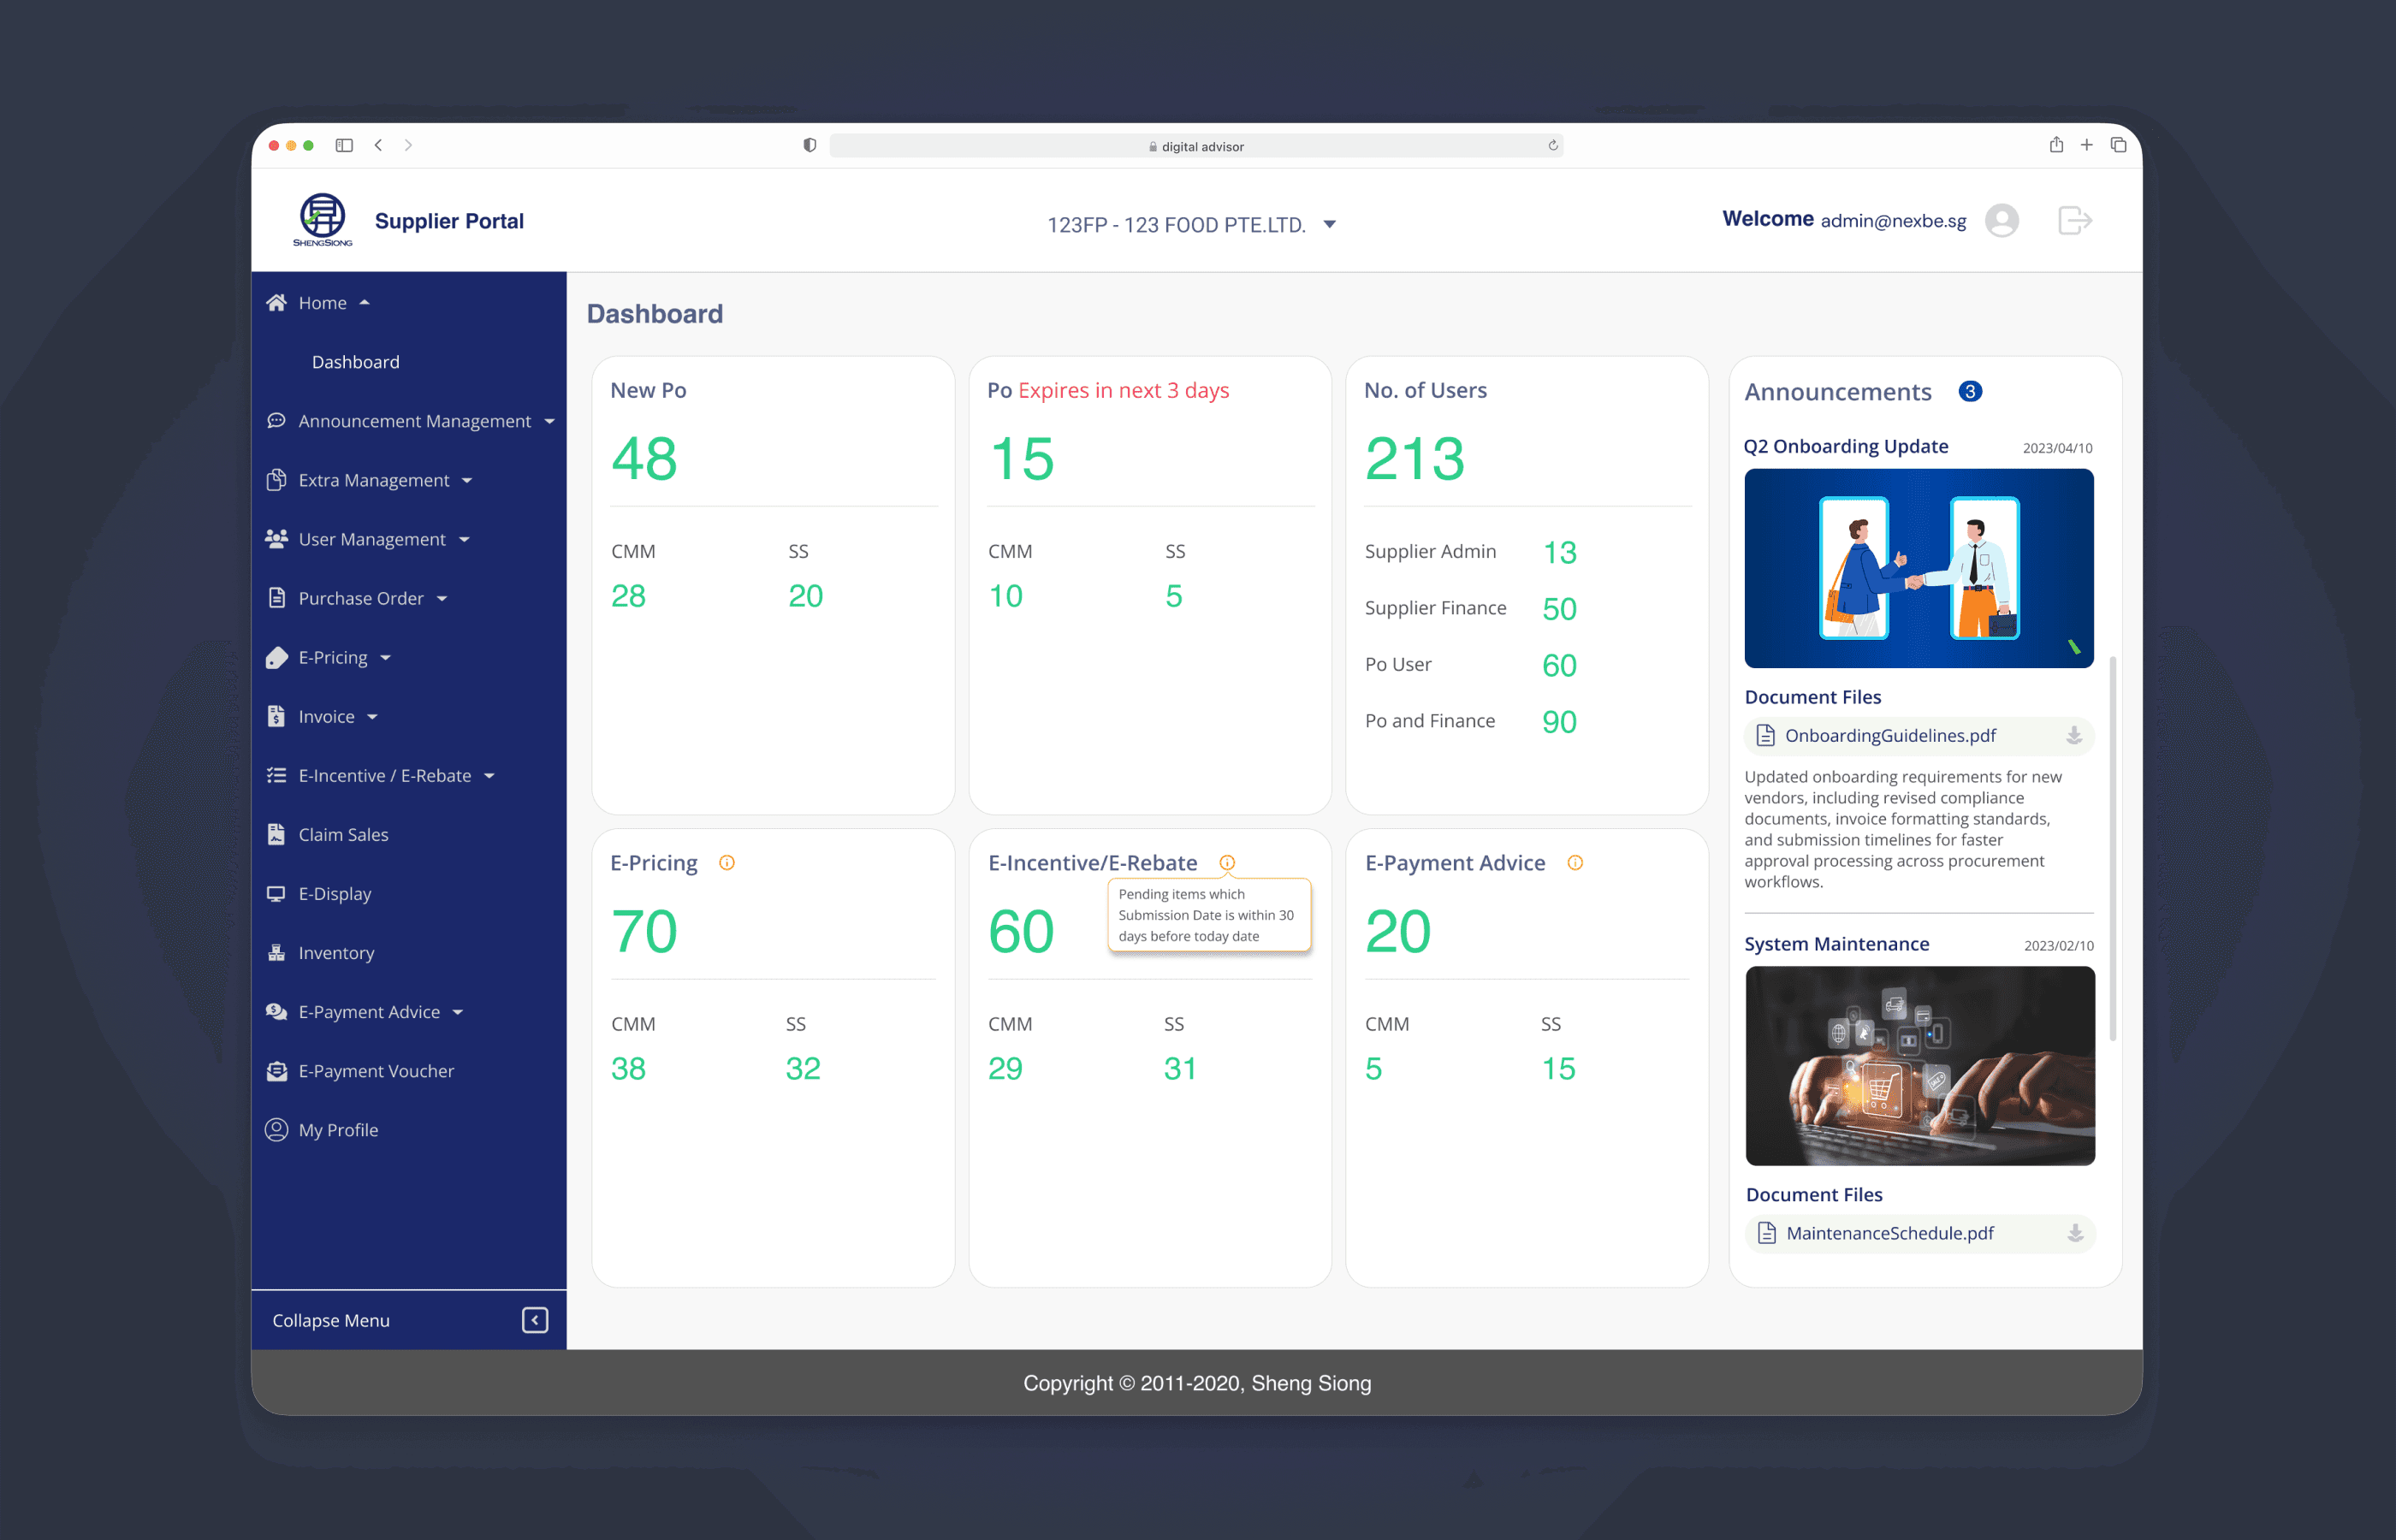Screen dimensions: 2396x1540
Task: Click the announcements panel scrollbar
Action: click(2112, 848)
